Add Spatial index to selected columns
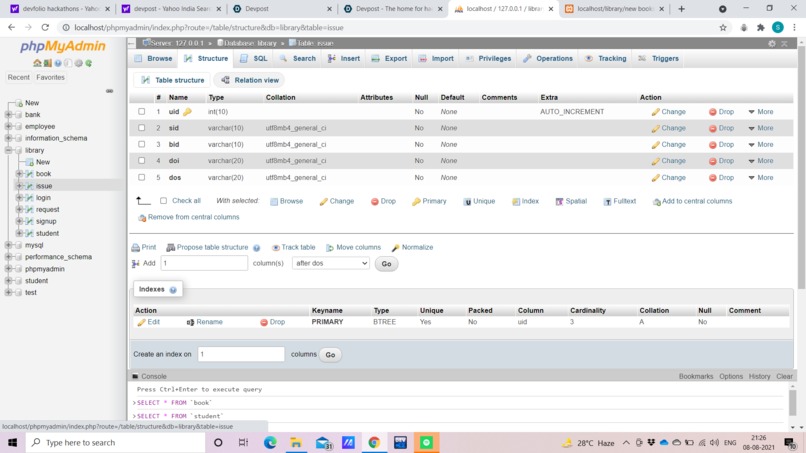 (x=571, y=201)
